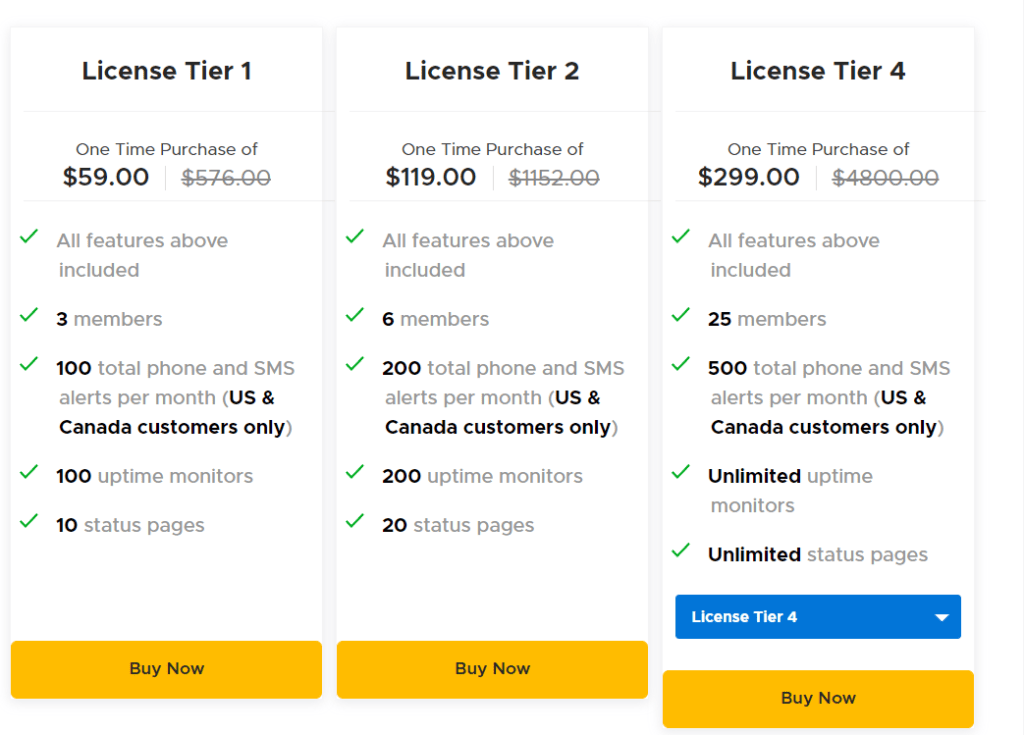Click the checkmark beside '10 status pages'

click(29, 521)
